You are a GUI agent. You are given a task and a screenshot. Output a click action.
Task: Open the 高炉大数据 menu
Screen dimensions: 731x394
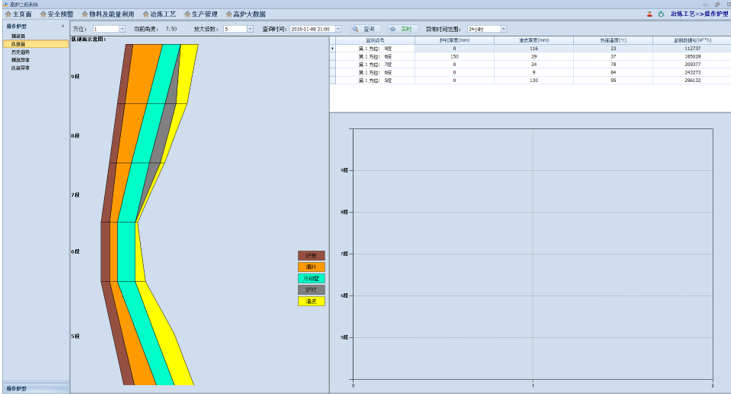pyautogui.click(x=246, y=14)
